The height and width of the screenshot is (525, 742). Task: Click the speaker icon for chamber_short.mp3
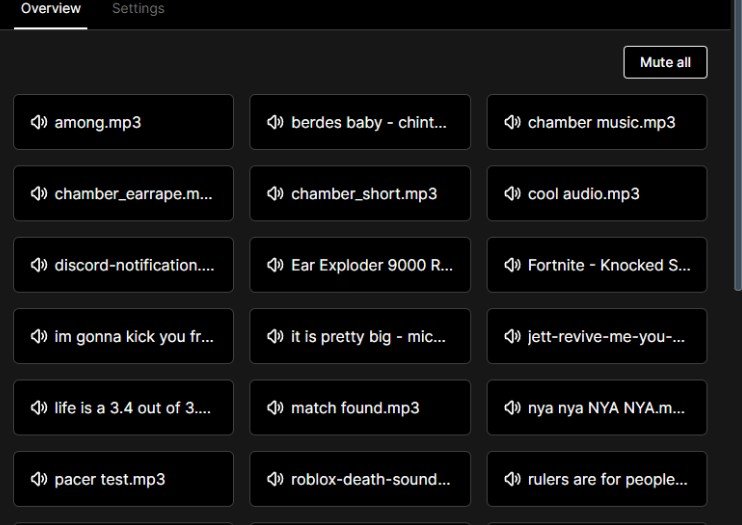tap(275, 193)
